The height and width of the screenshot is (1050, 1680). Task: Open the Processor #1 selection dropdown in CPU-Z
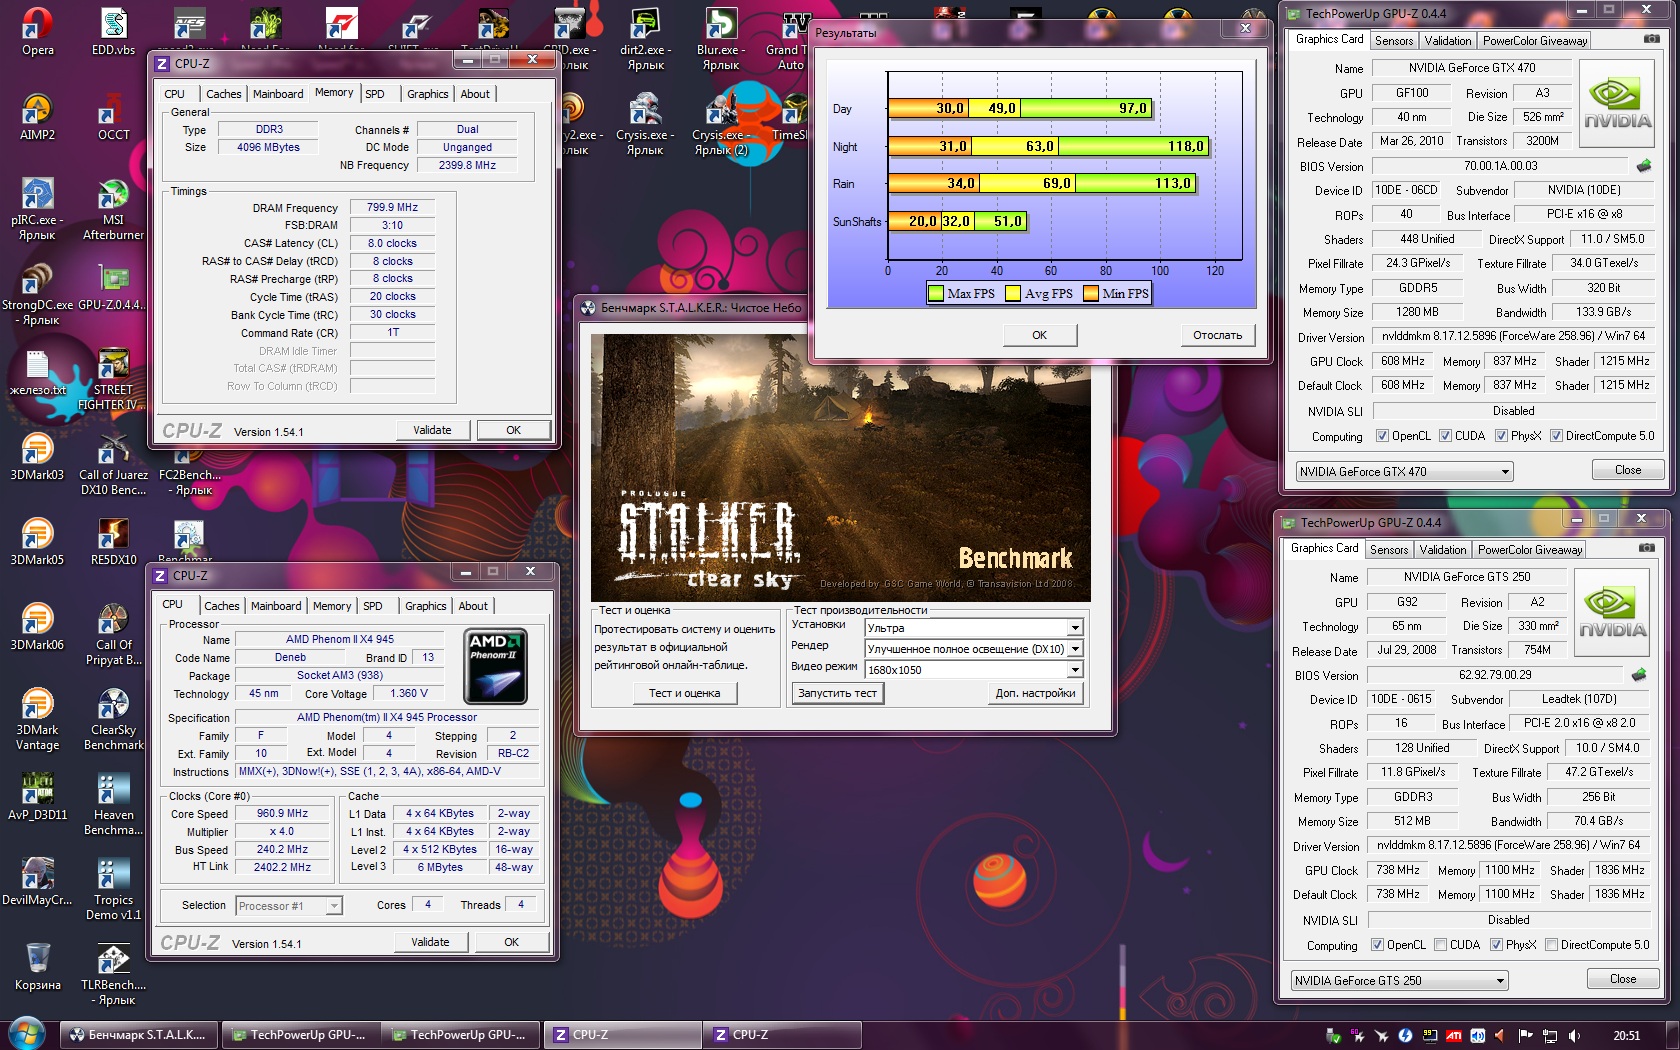(x=289, y=906)
